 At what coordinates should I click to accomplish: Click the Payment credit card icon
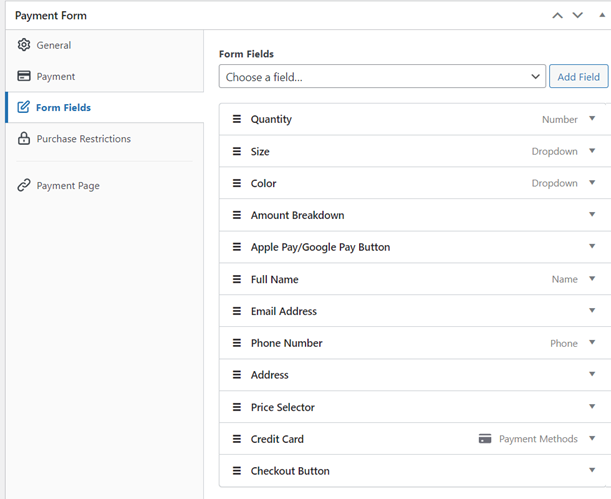[x=24, y=76]
